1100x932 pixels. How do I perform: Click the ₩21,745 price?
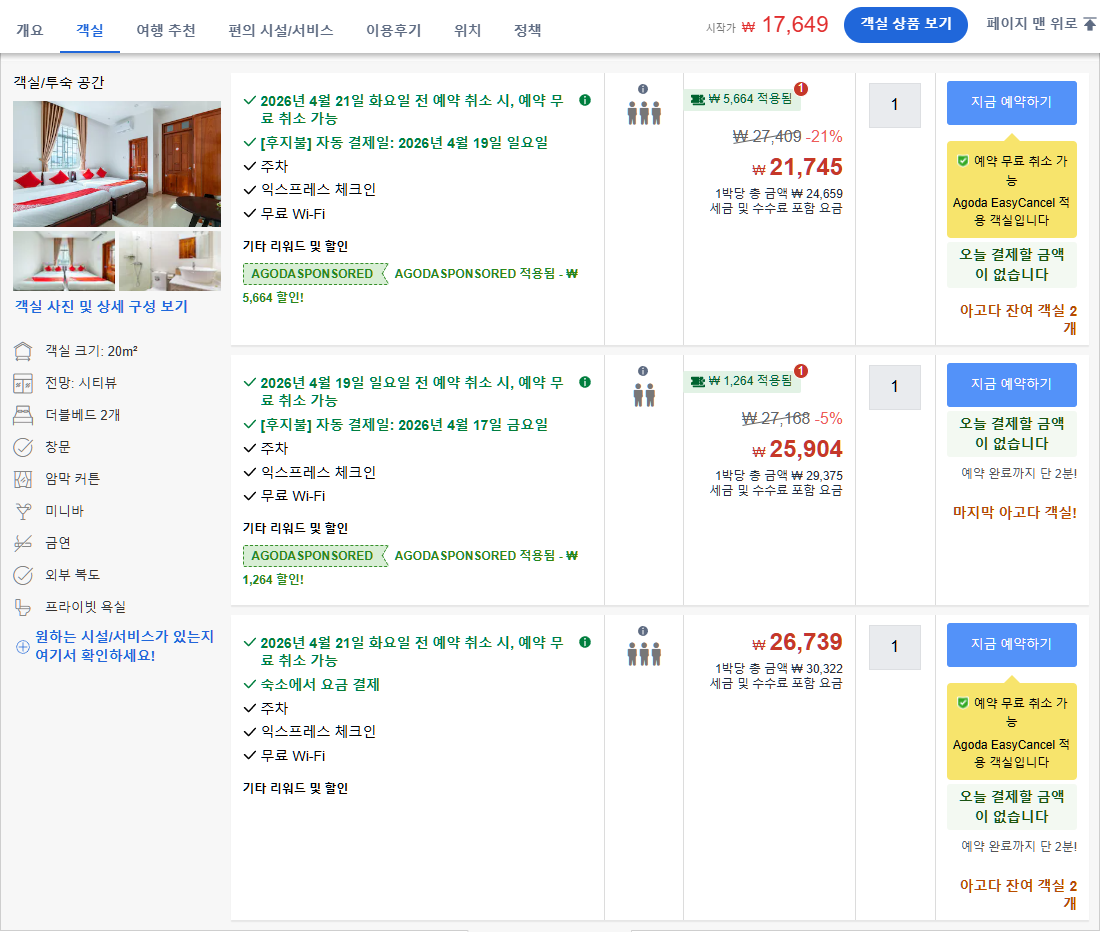(x=798, y=167)
